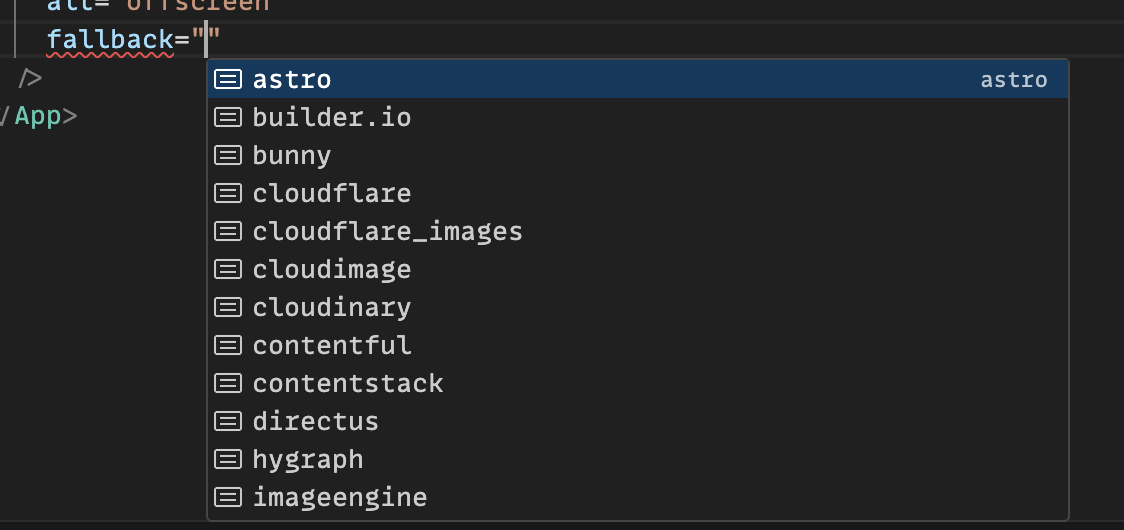Select the imageengine suggestion

(x=340, y=497)
